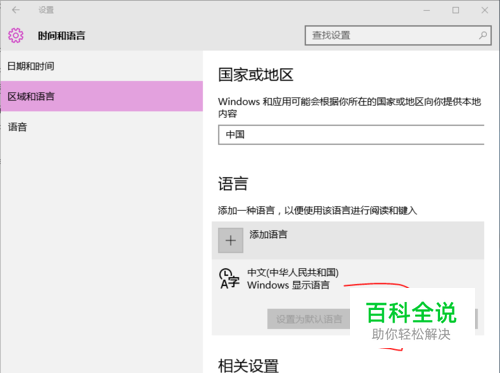Open the 日期和时间 section
The width and height of the screenshot is (500, 373).
tap(102, 66)
